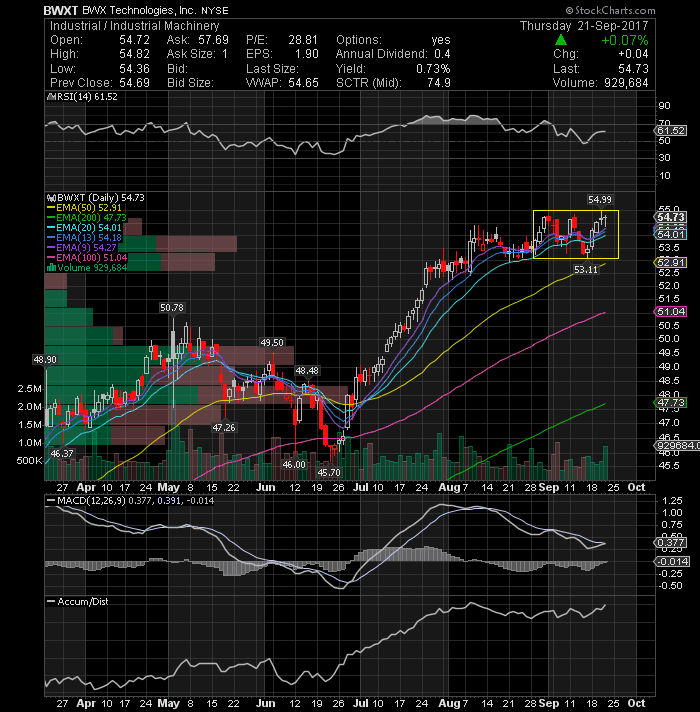Click the 45.70 low price annotation
Viewport: 700px width, 712px height.
(x=329, y=472)
